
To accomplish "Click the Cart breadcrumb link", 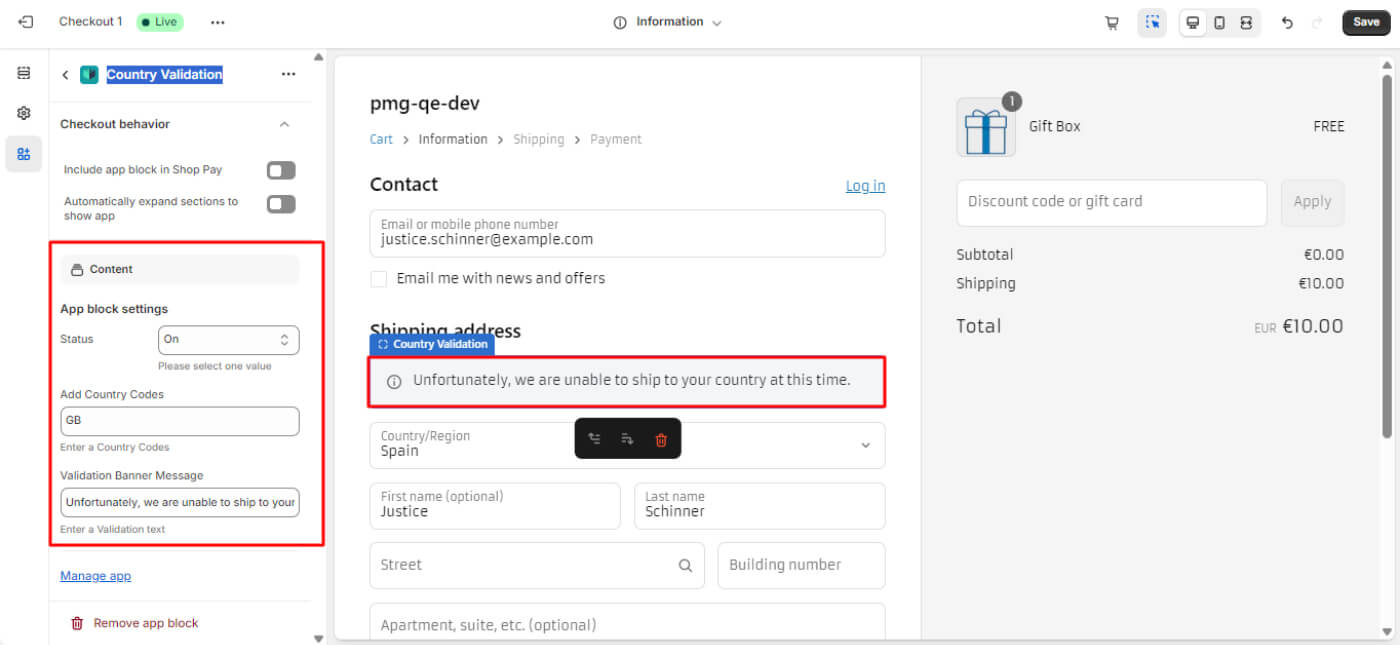I will pyautogui.click(x=381, y=139).
